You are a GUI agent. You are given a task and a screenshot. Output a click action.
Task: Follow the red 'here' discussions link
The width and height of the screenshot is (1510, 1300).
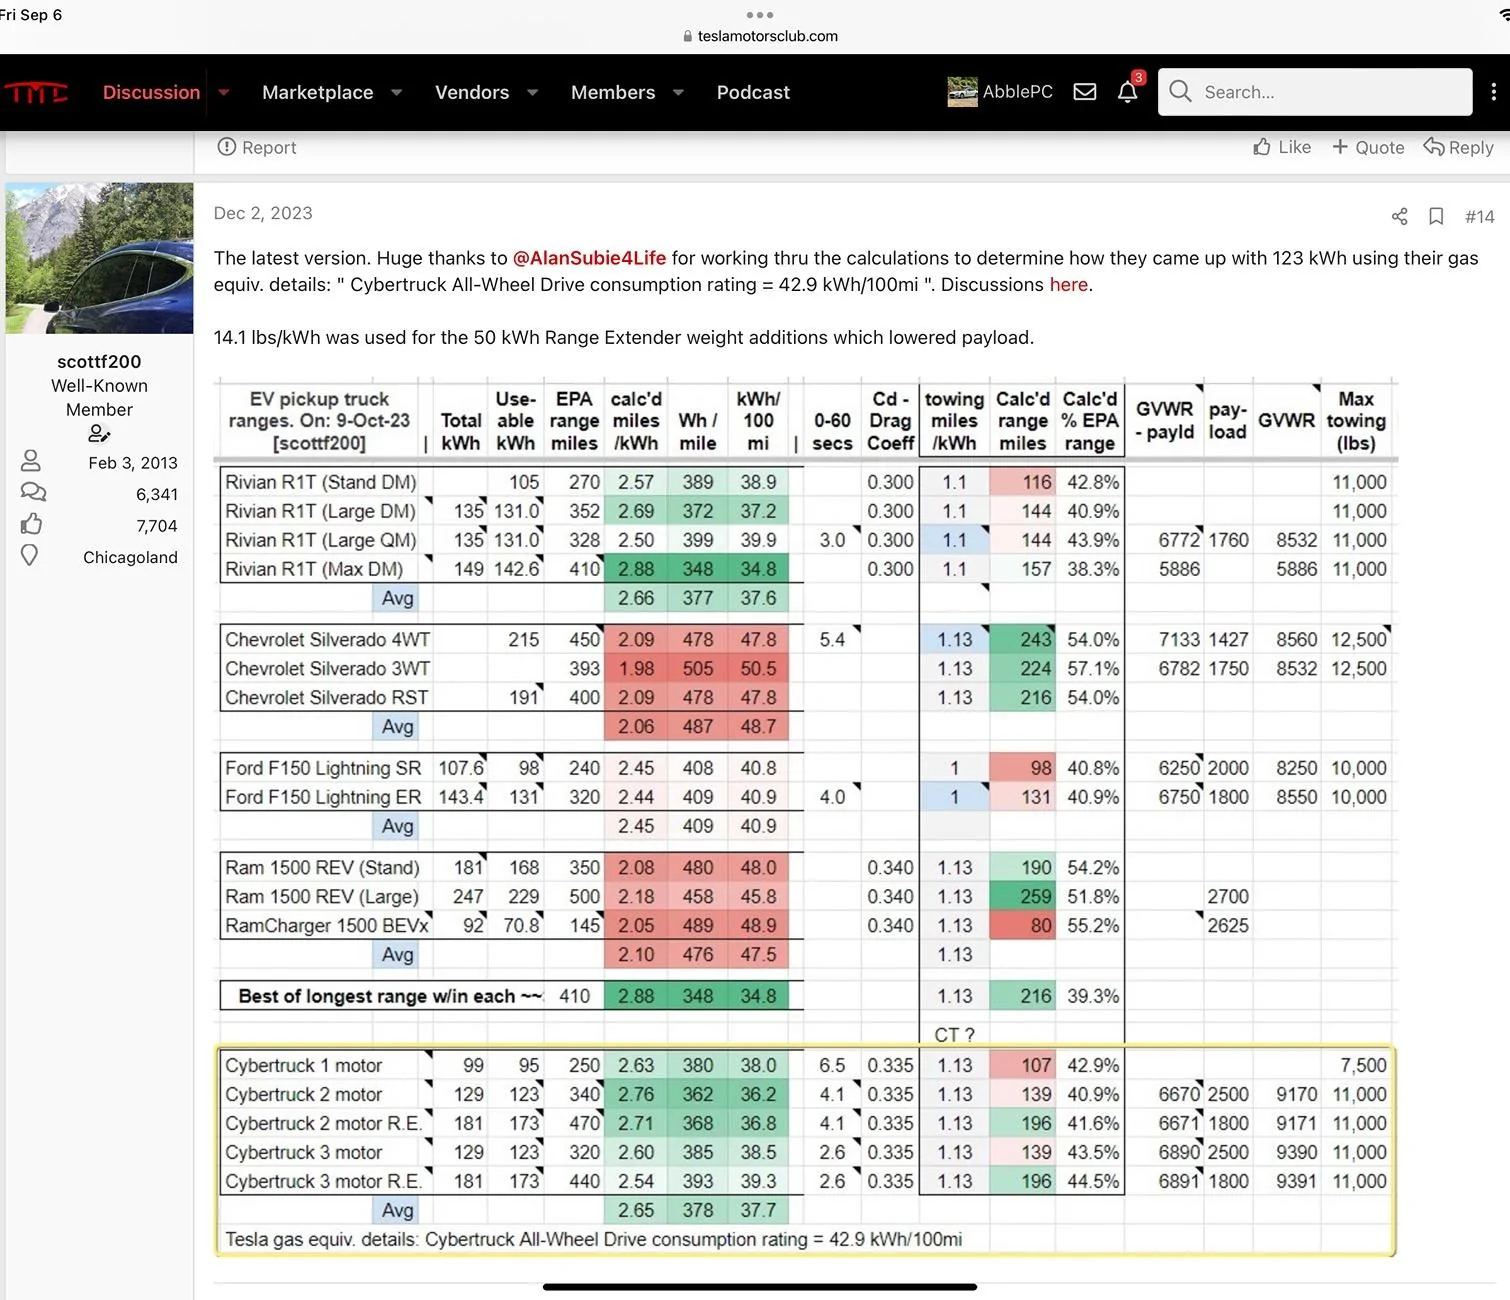pyautogui.click(x=1068, y=285)
